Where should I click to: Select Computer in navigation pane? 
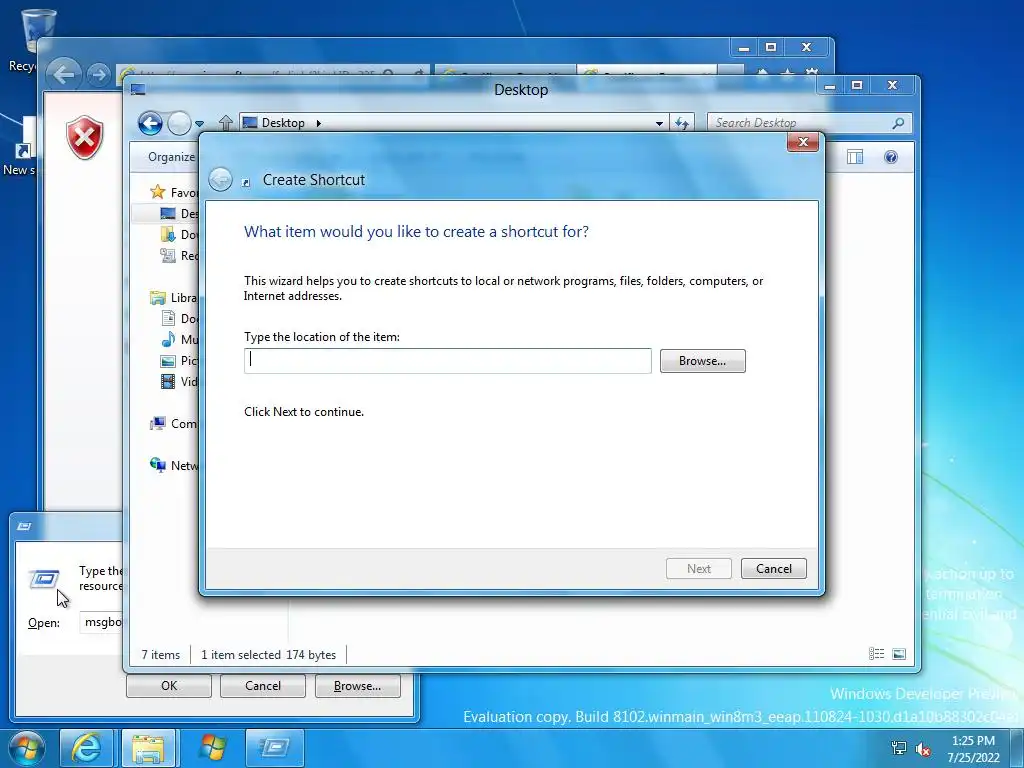click(174, 424)
